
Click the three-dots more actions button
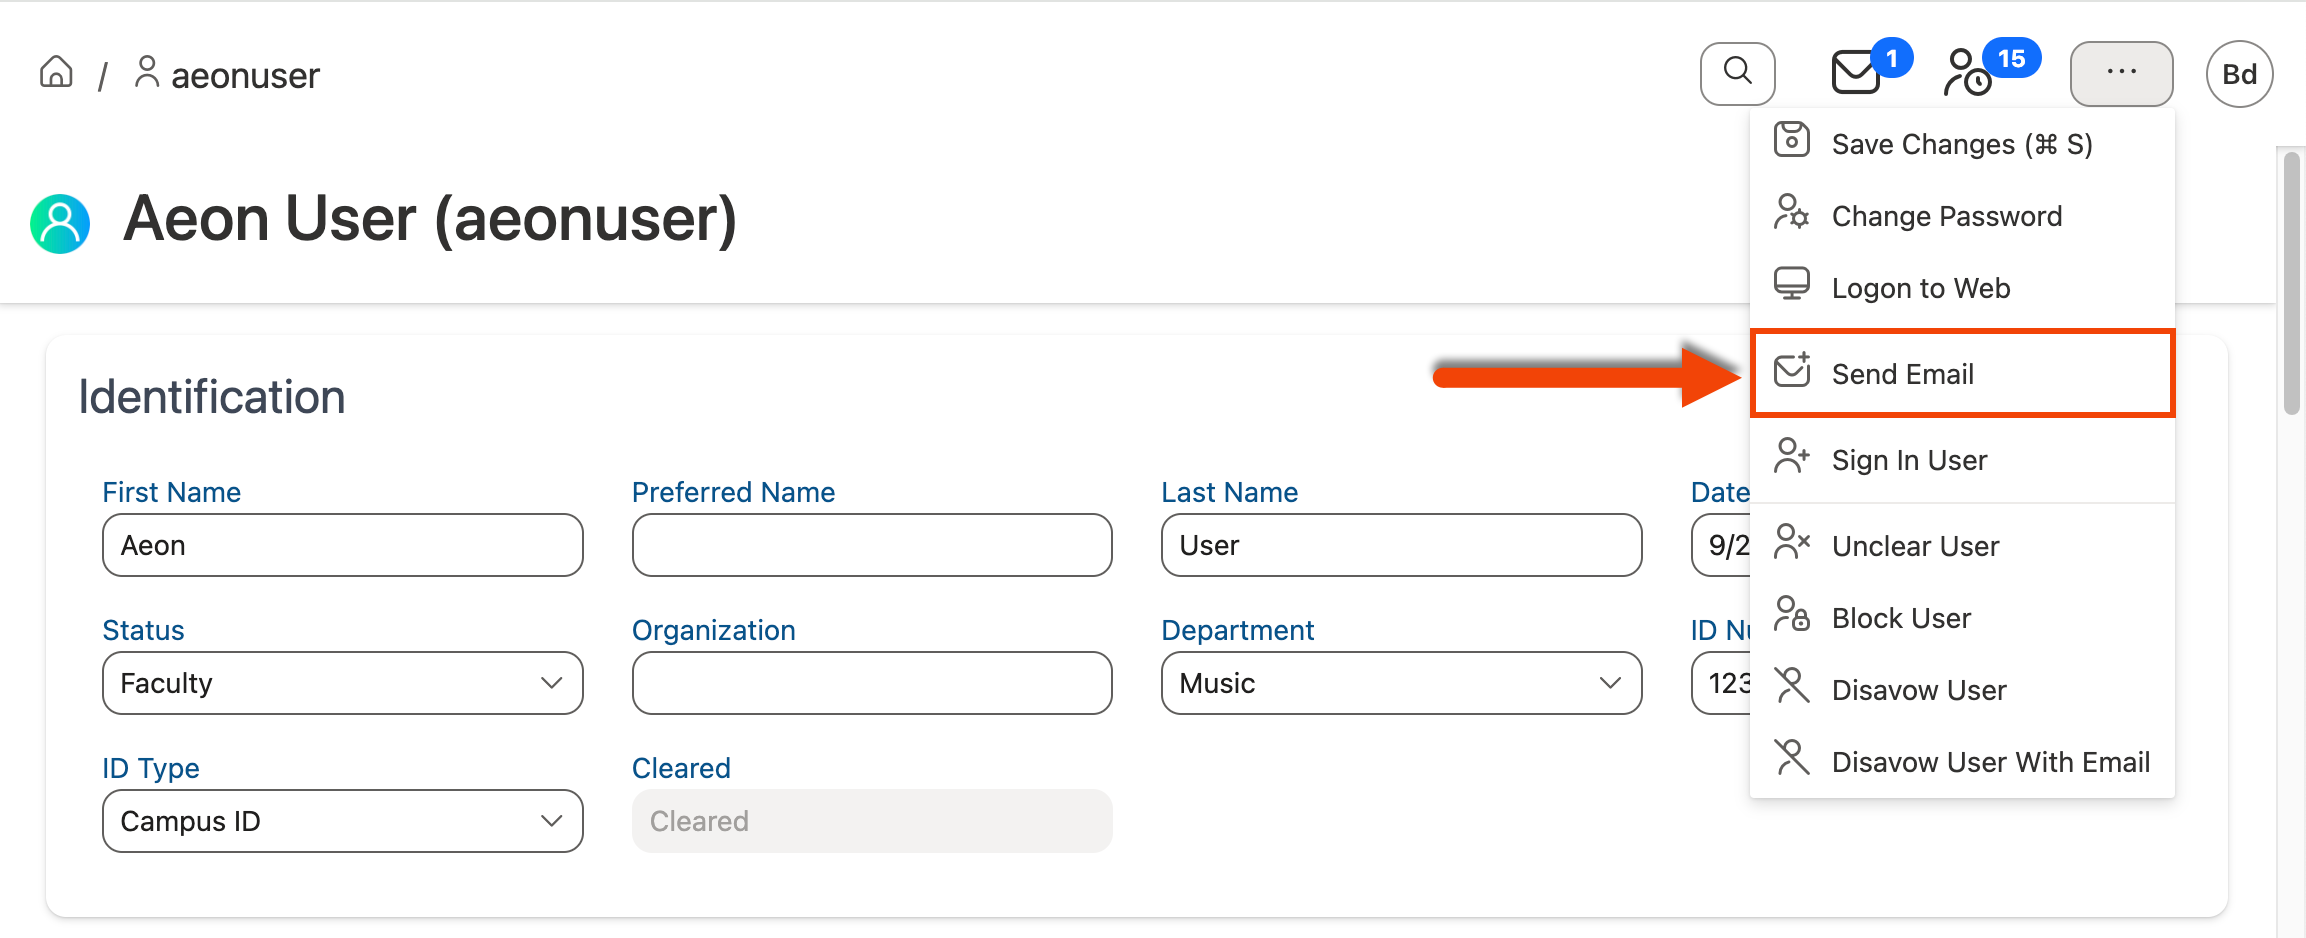coord(2121,73)
